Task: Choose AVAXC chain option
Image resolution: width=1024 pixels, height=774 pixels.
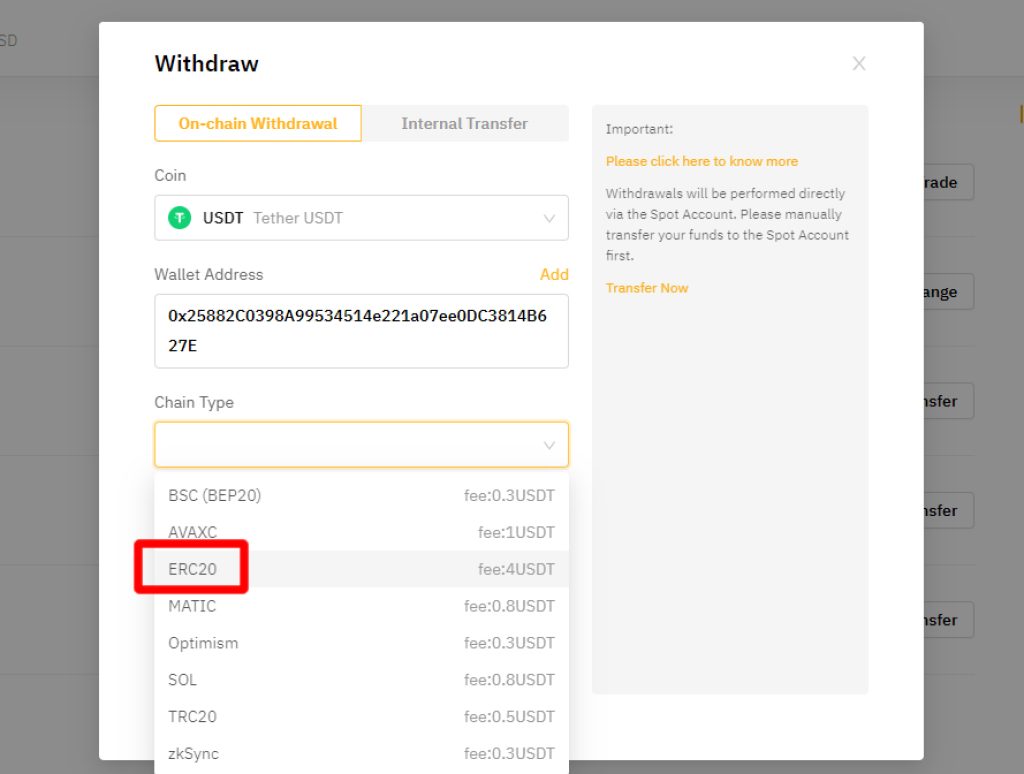Action: point(361,532)
